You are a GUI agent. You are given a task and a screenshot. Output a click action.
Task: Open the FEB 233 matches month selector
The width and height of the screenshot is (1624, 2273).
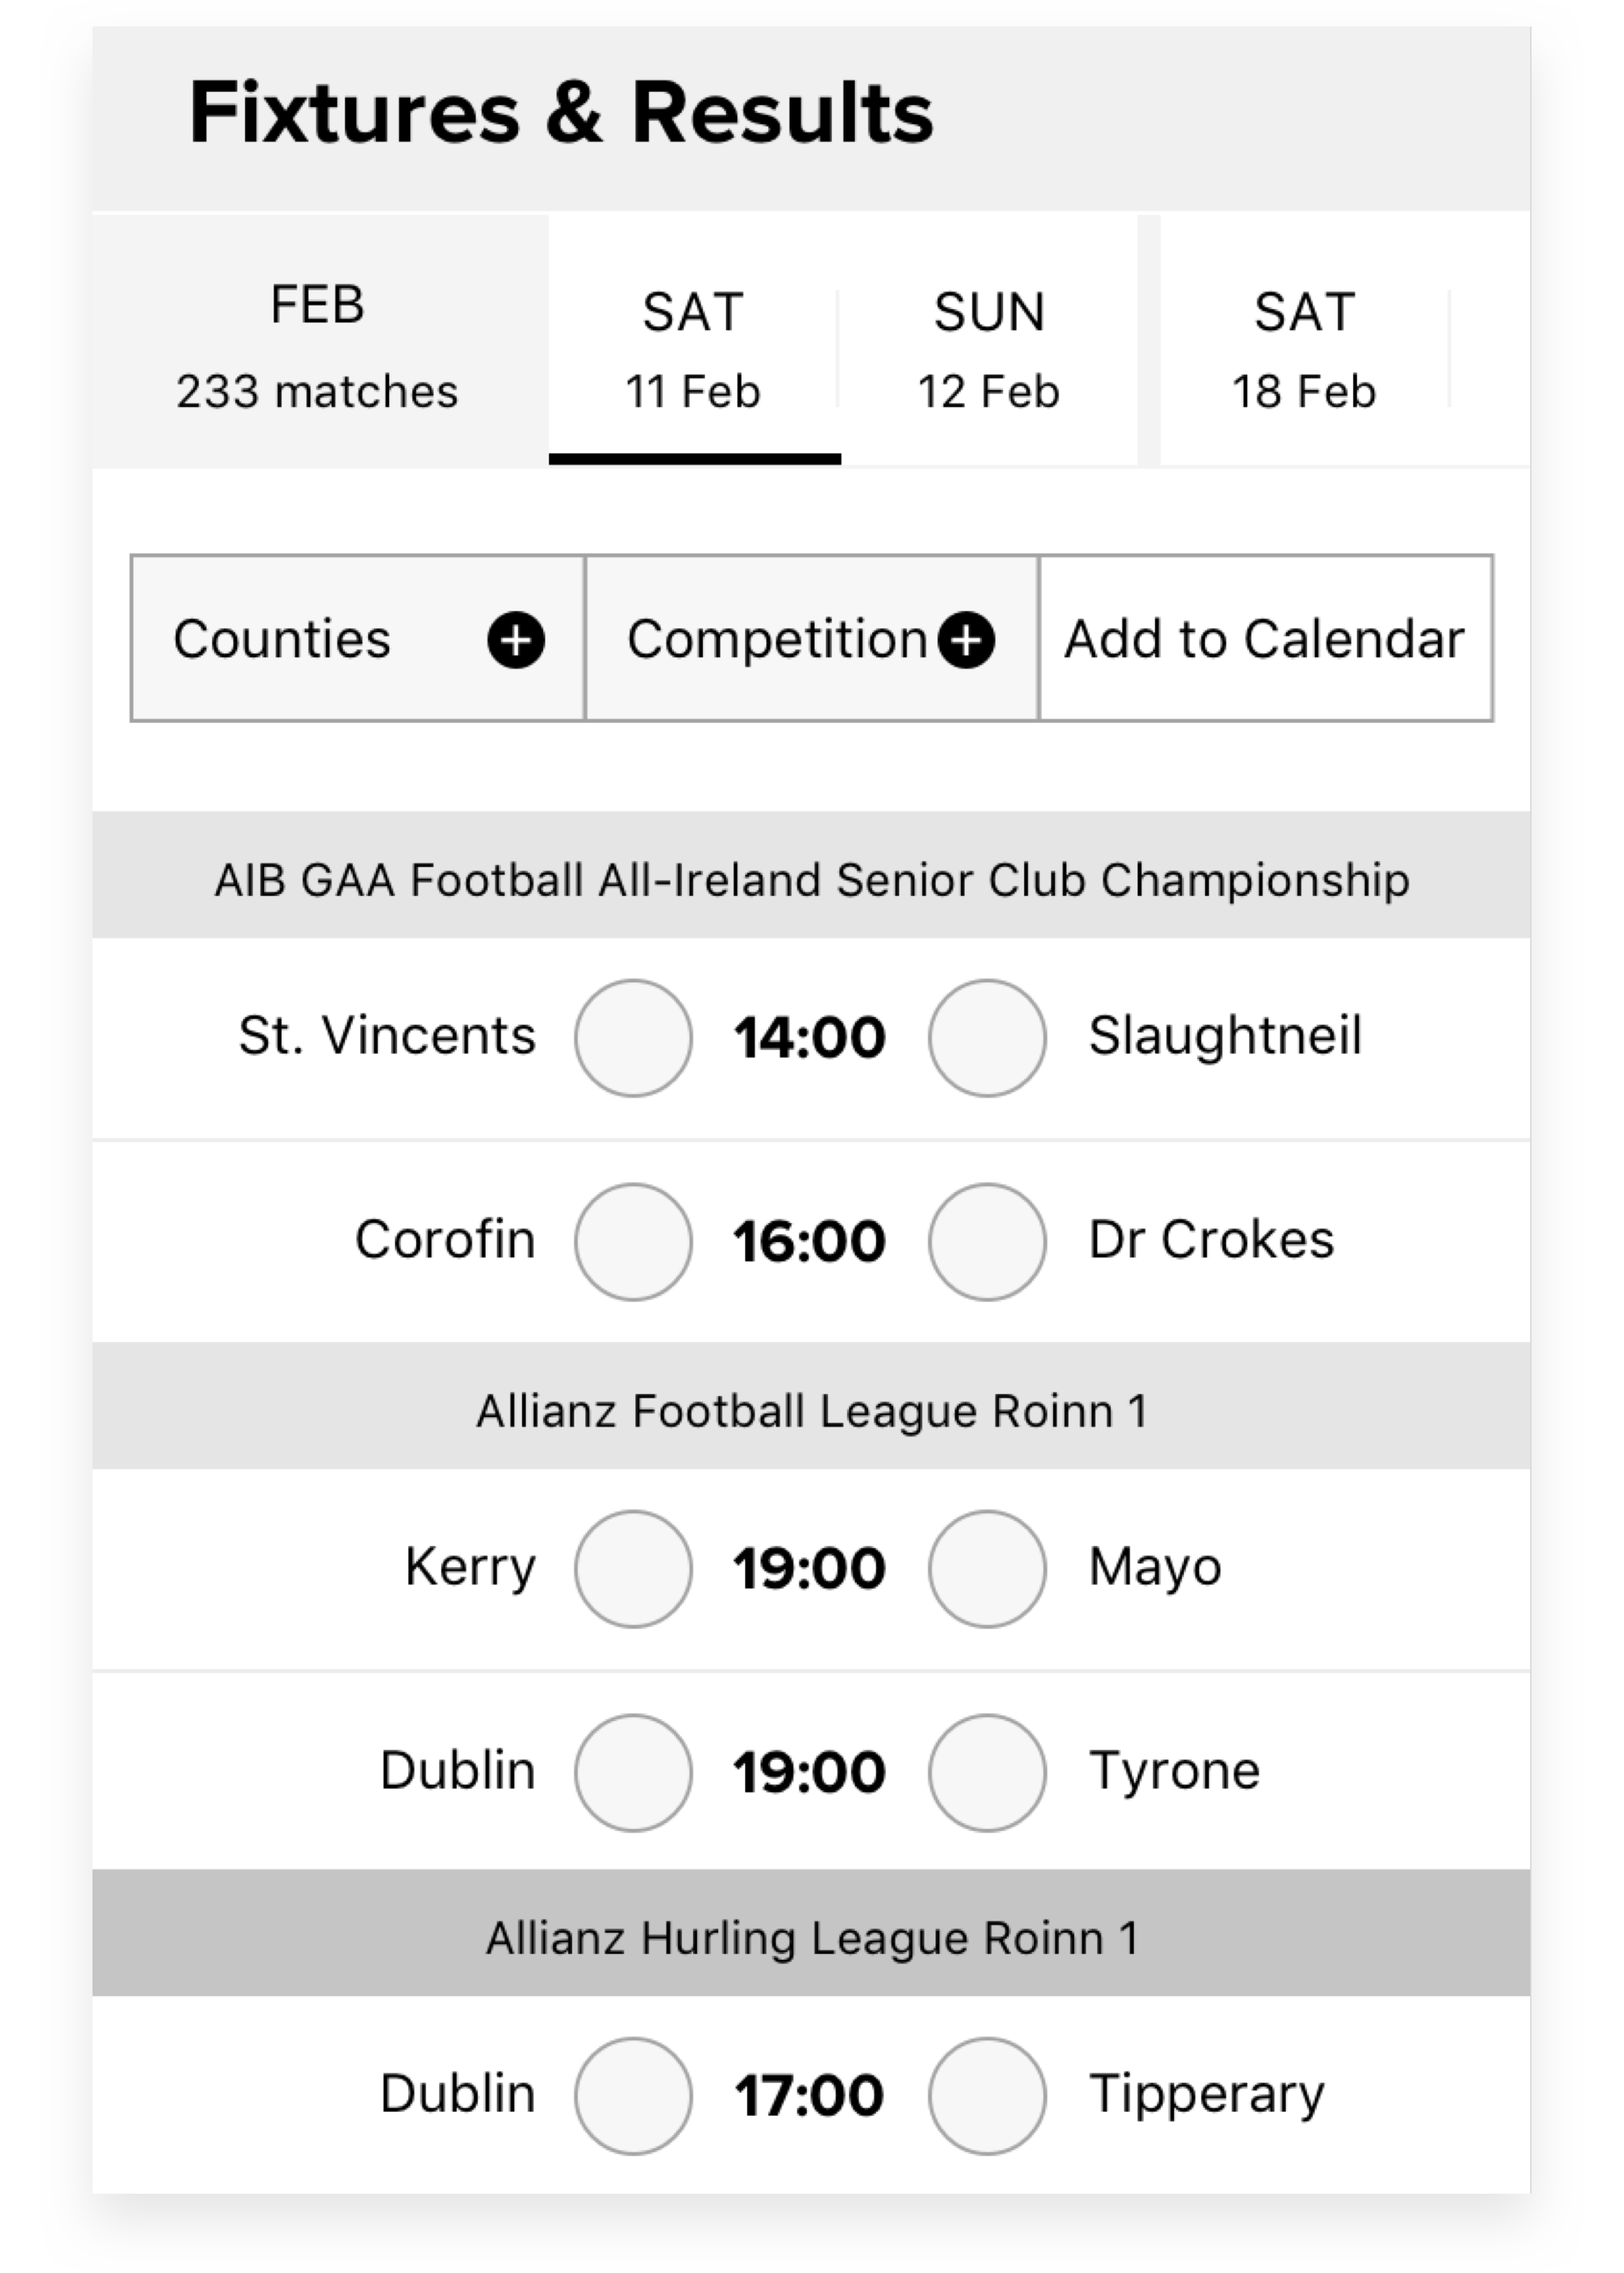[x=318, y=345]
